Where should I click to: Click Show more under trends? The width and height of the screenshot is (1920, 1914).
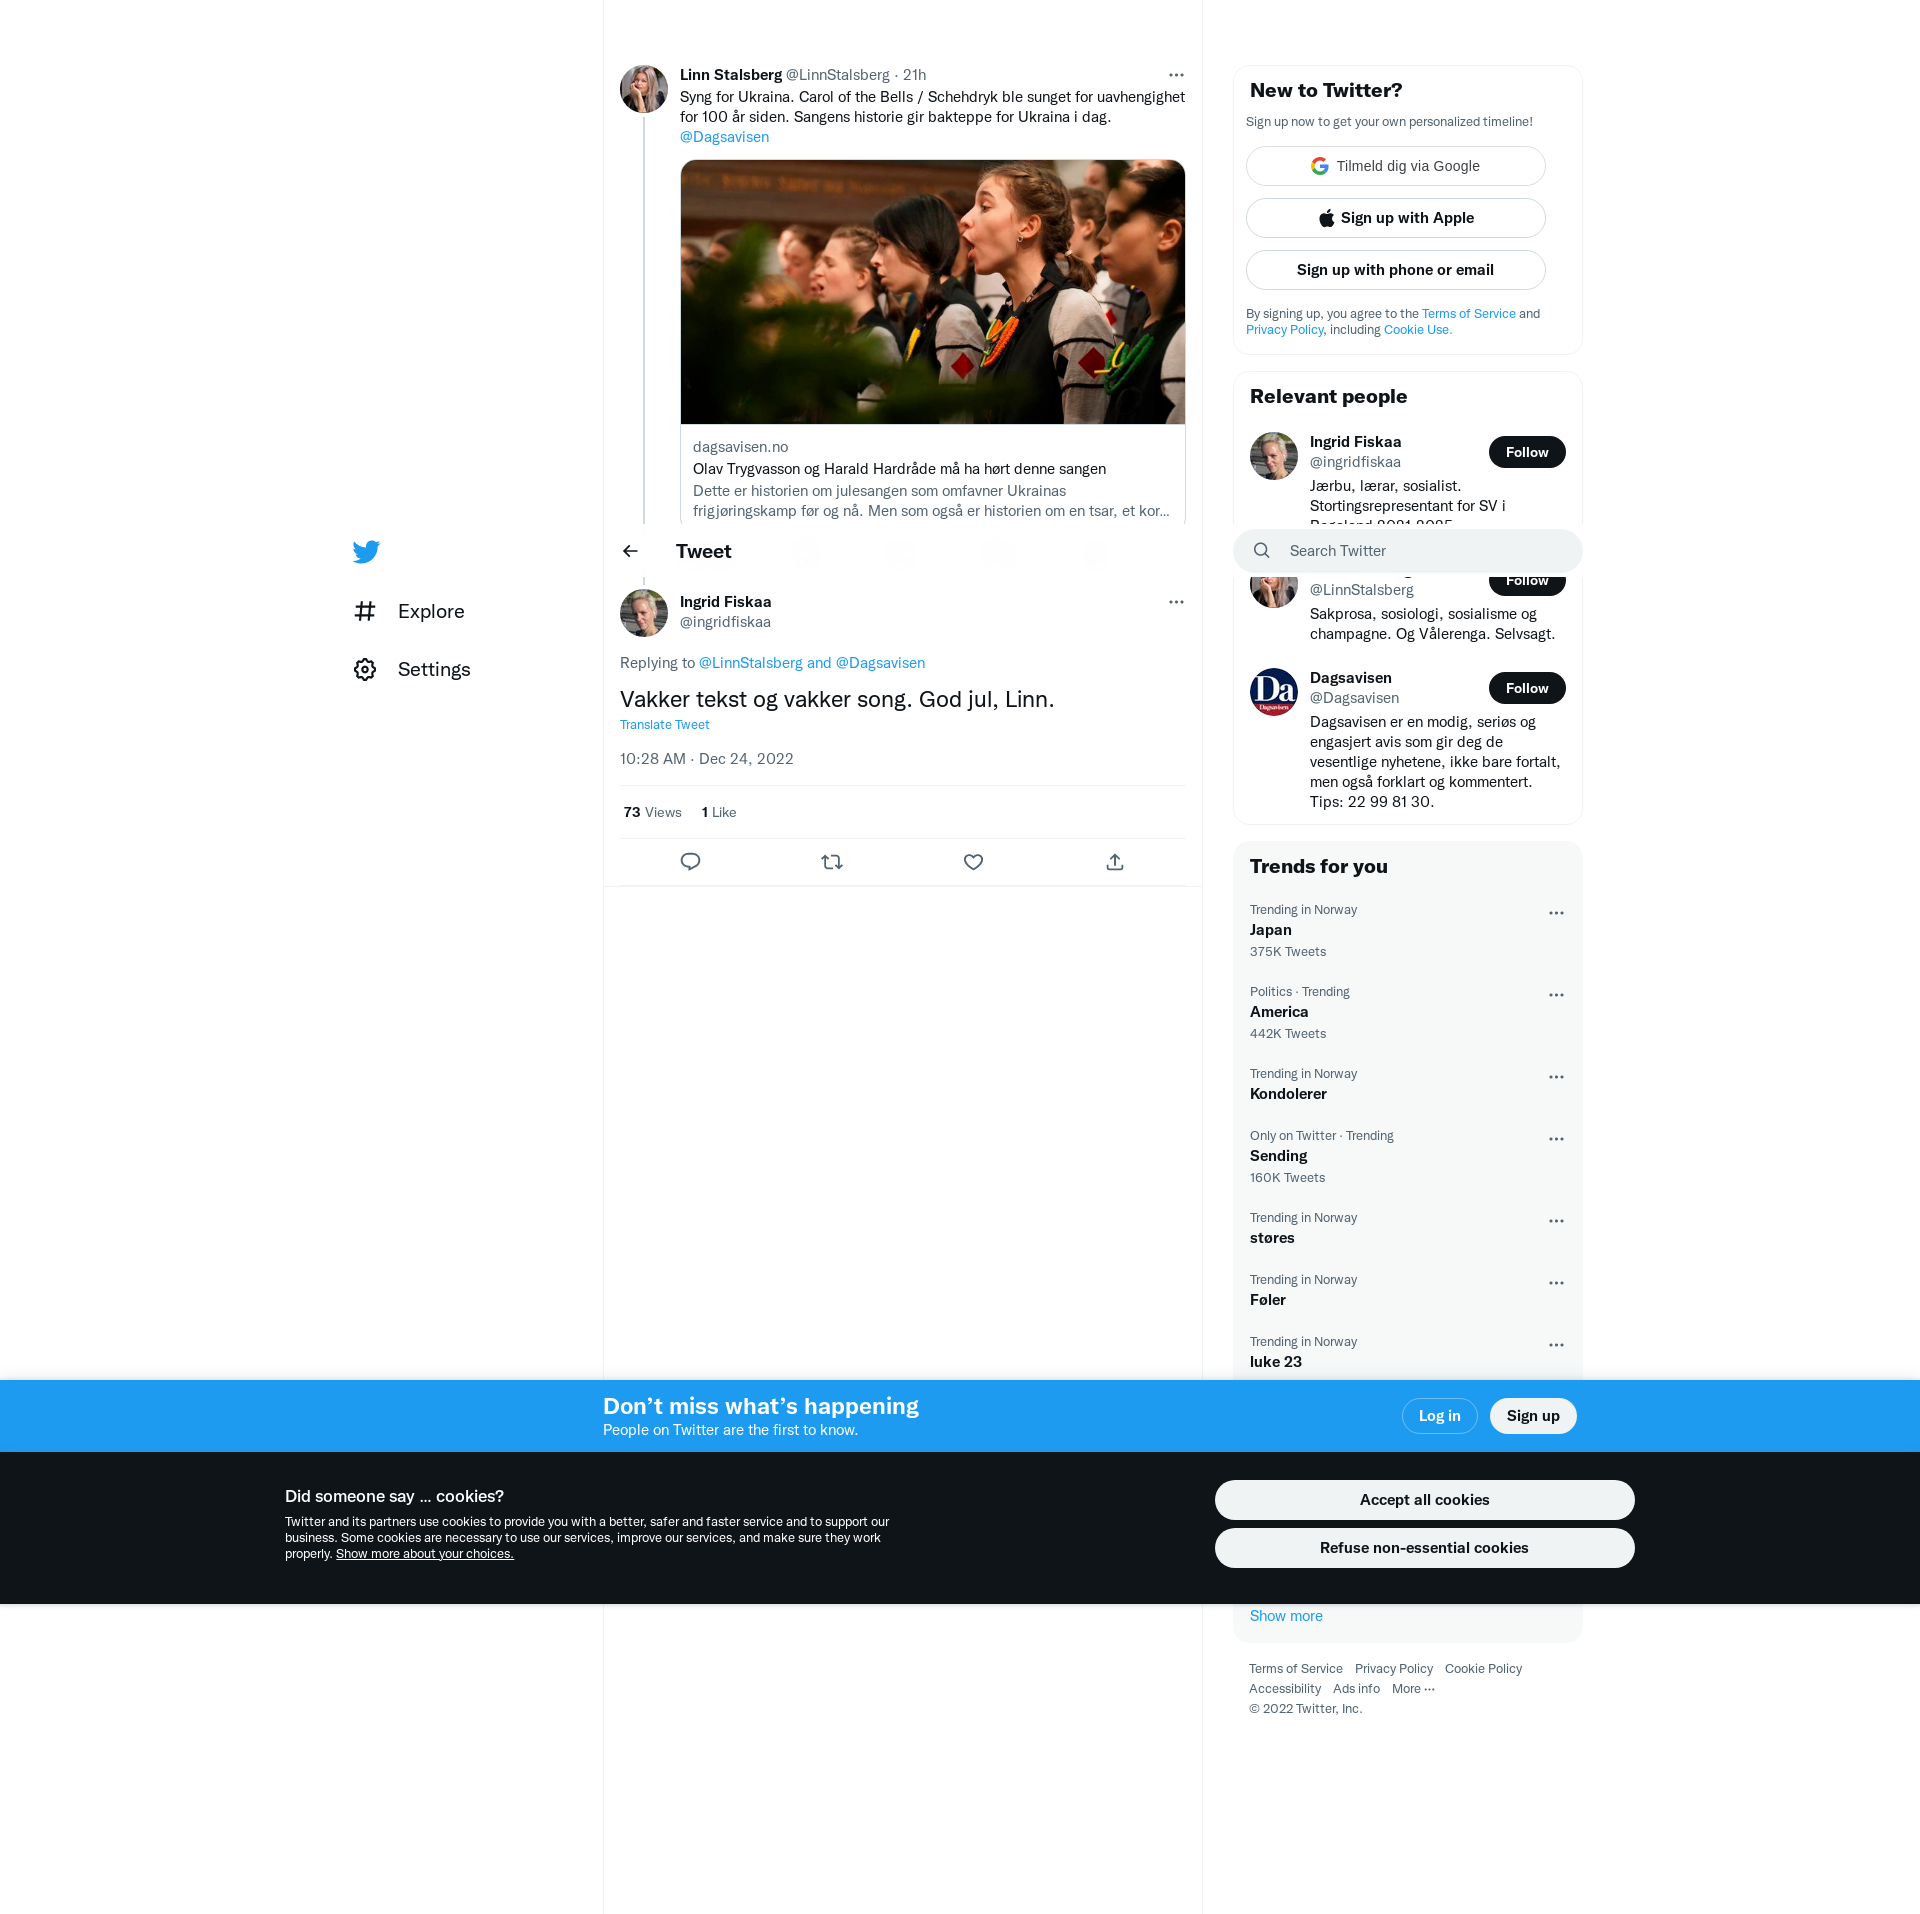click(x=1286, y=1616)
